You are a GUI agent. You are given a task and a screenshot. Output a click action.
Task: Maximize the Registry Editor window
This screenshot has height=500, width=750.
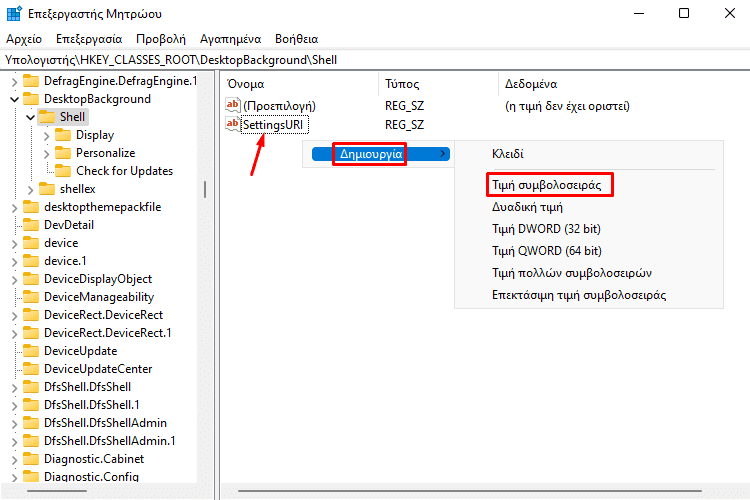coord(684,13)
